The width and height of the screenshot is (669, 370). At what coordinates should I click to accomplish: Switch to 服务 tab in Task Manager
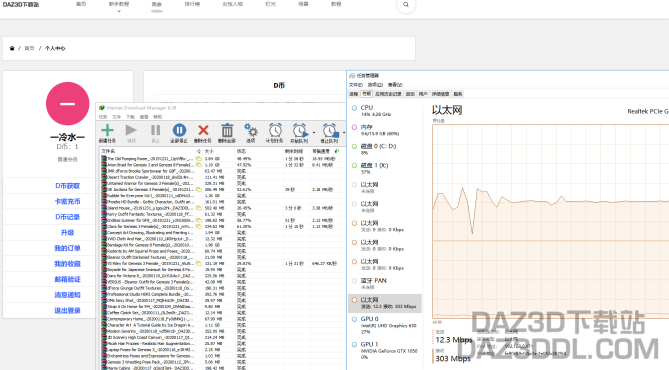[458, 94]
